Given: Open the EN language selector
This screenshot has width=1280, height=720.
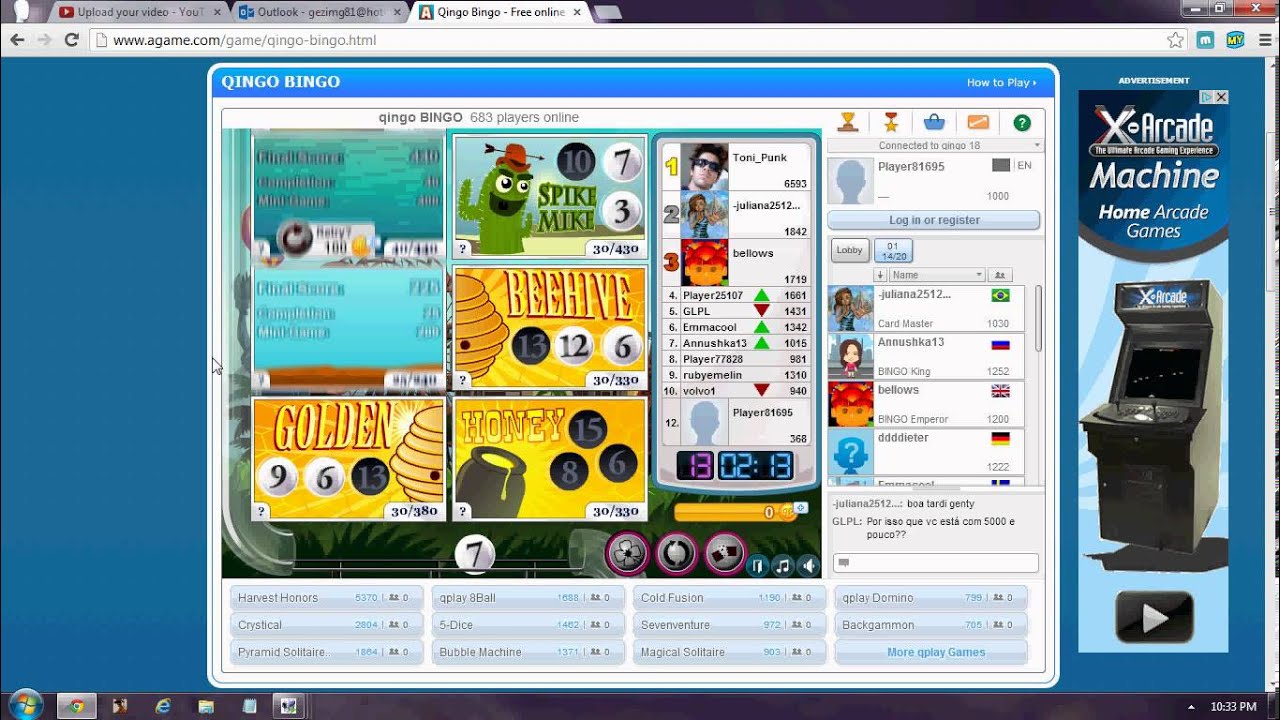Looking at the screenshot, I should click(x=1012, y=166).
